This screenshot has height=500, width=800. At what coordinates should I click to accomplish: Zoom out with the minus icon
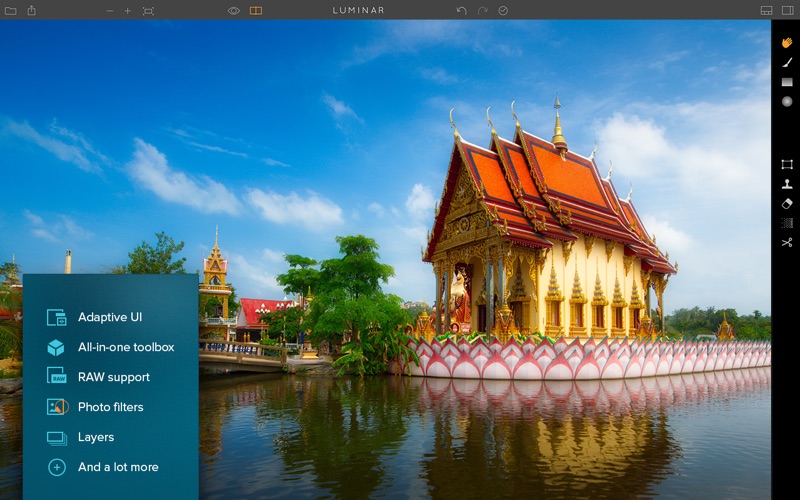110,11
